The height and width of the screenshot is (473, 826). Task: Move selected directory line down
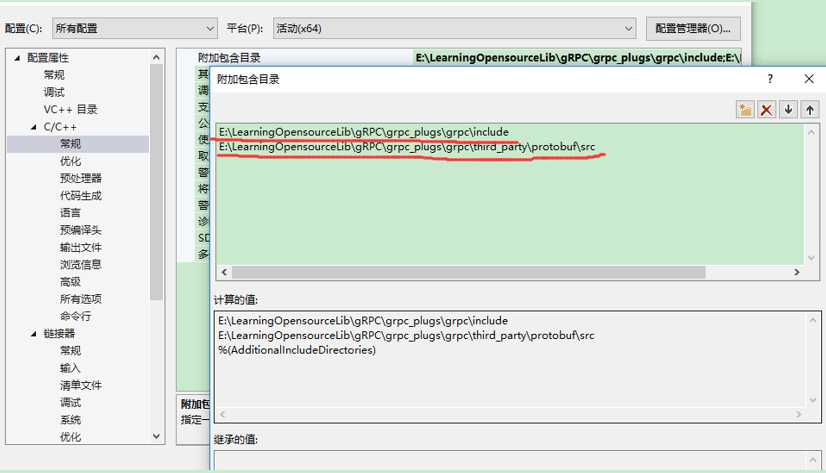click(788, 110)
